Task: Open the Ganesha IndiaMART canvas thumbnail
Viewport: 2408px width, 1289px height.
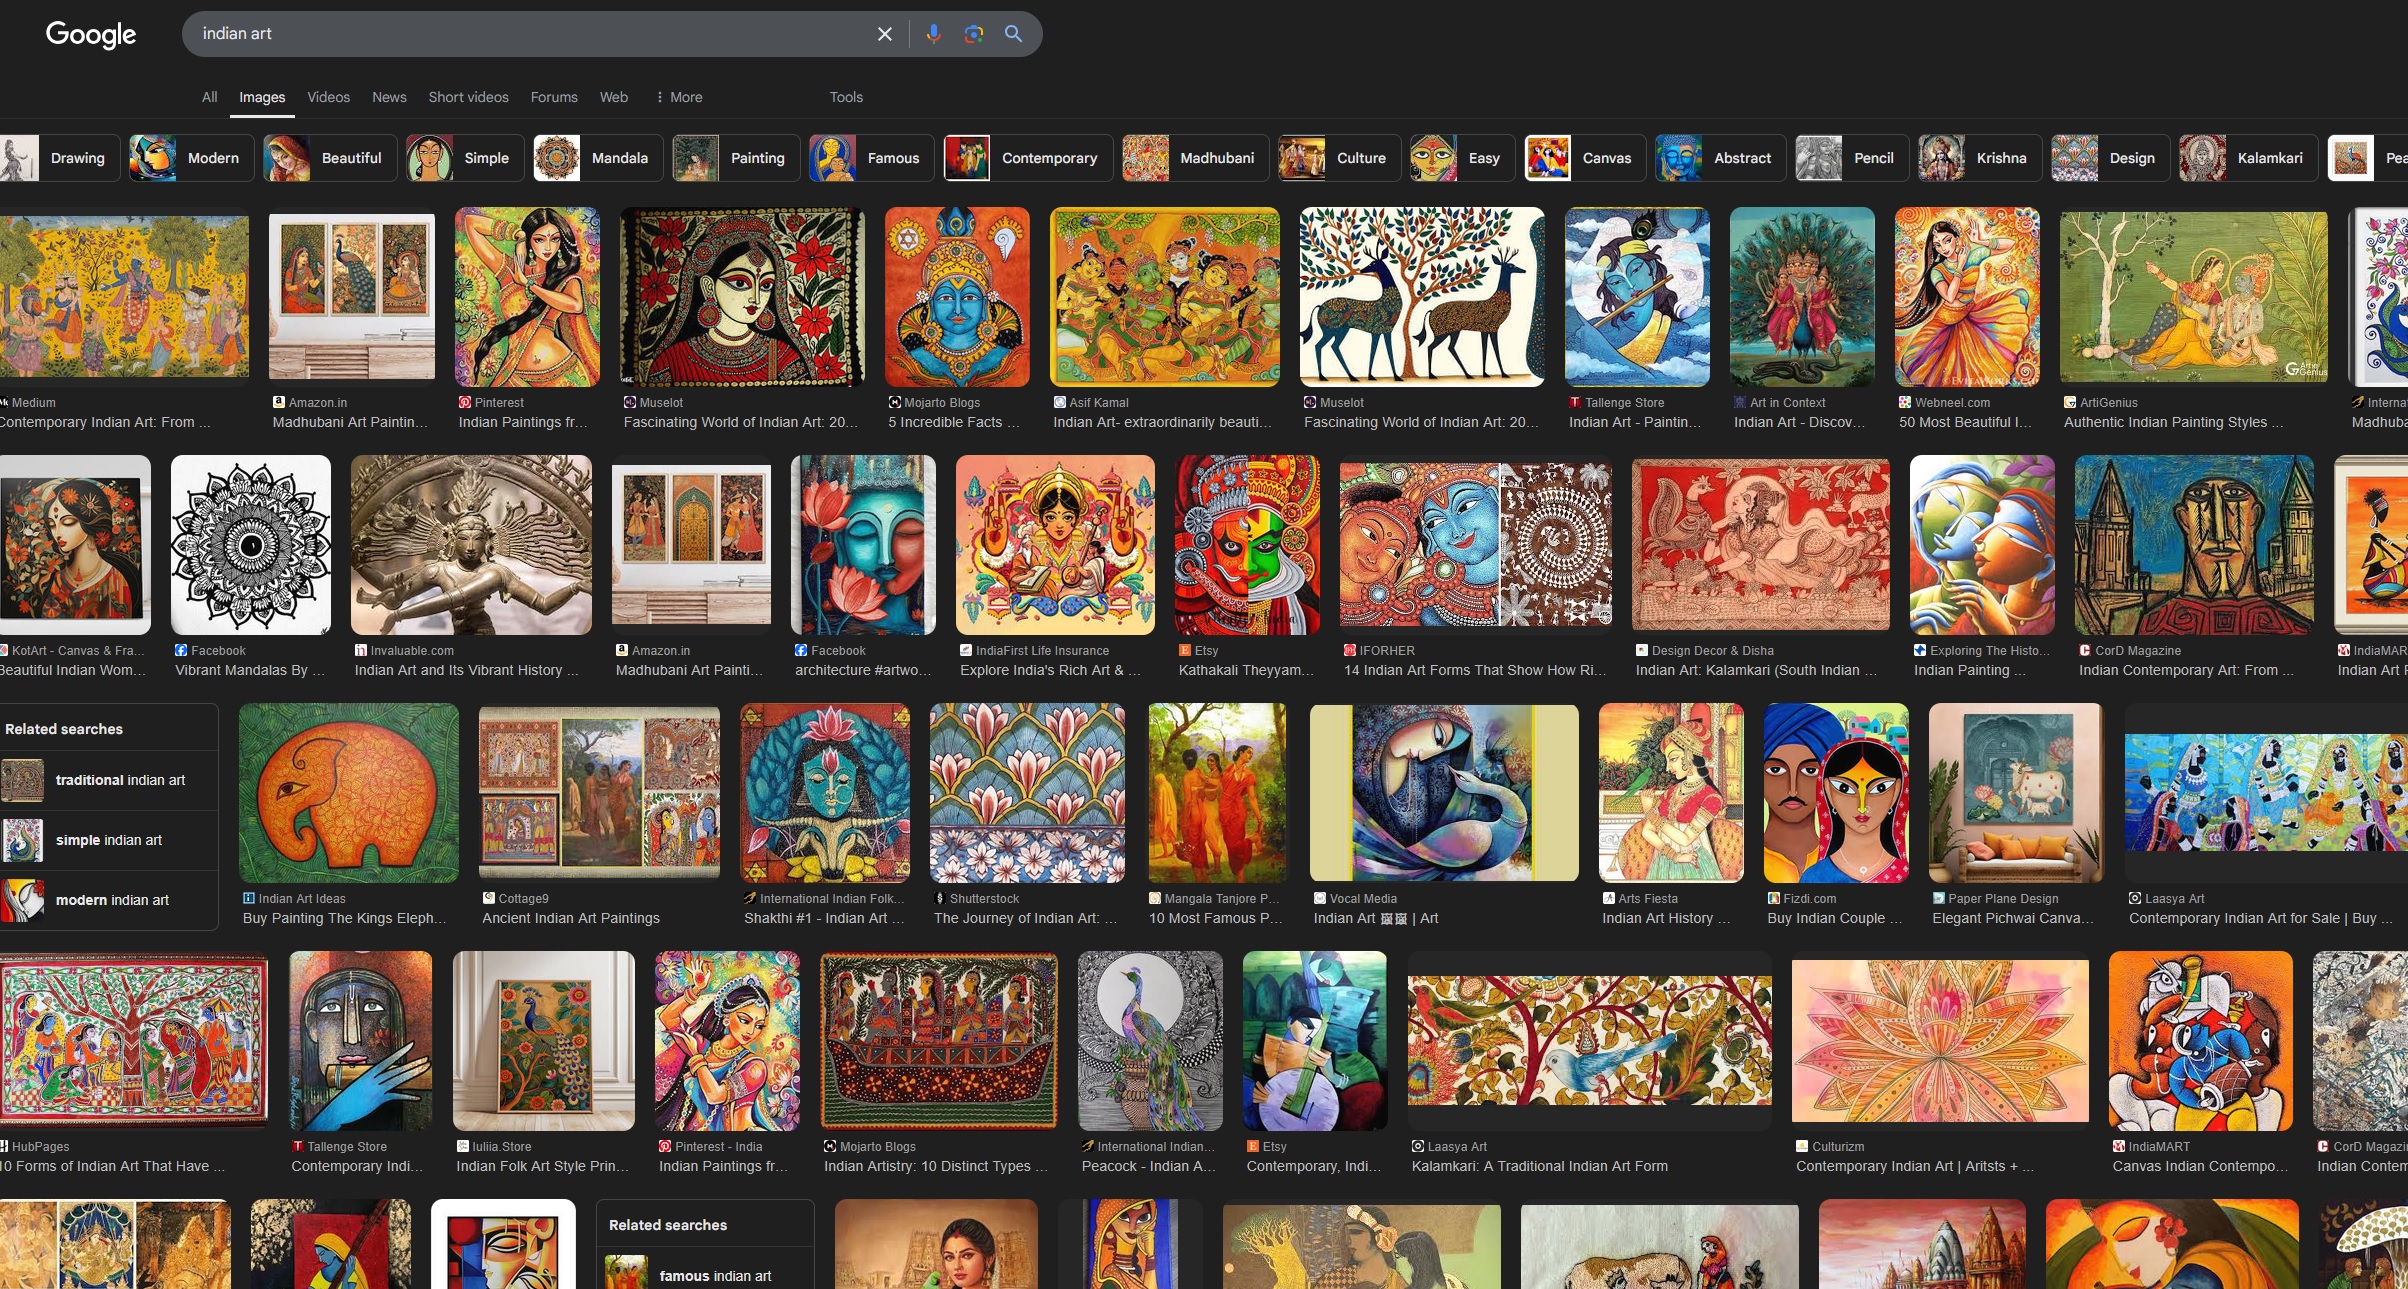Action: coord(2200,1041)
